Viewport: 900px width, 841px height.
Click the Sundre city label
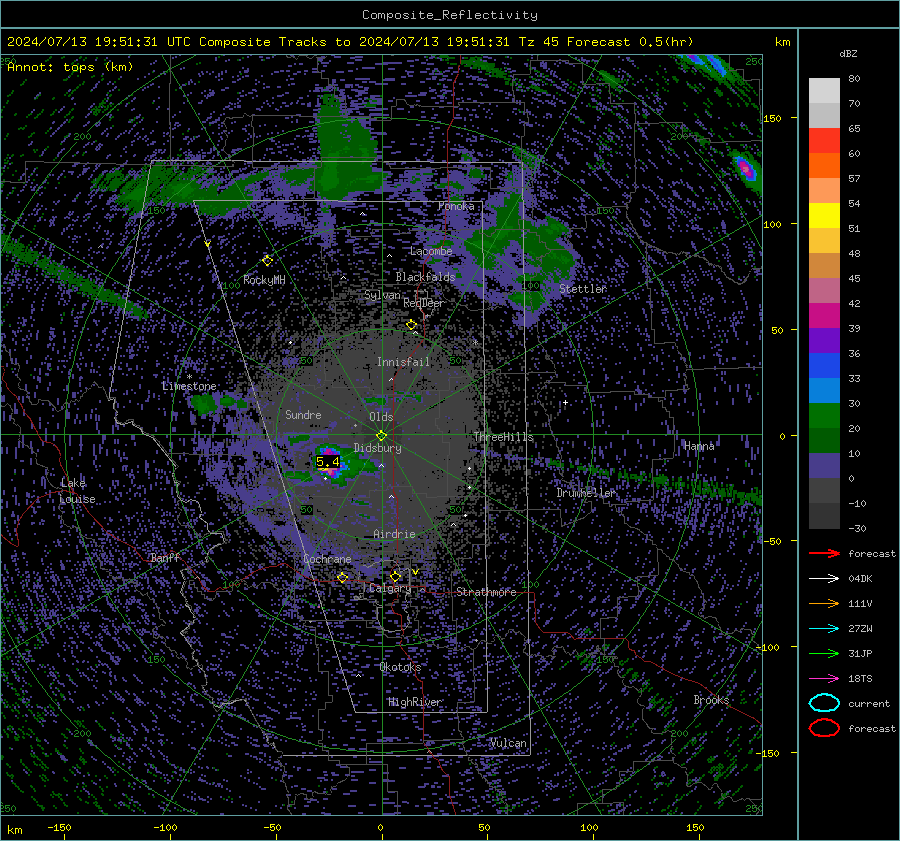point(303,414)
